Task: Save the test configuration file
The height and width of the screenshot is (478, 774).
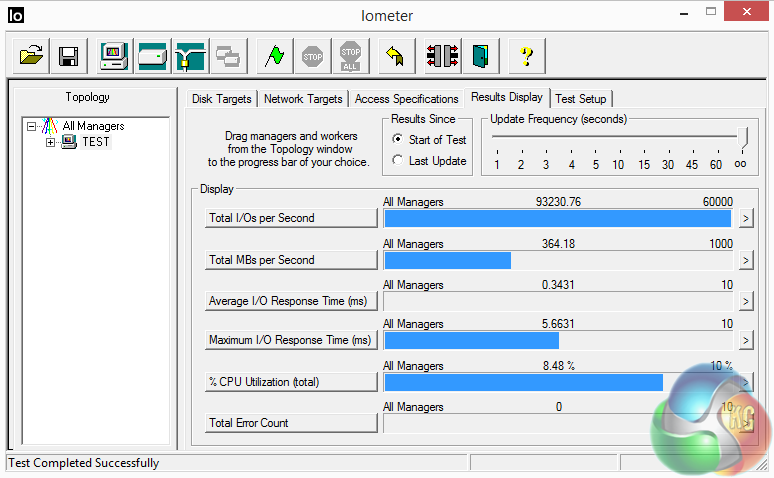Action: (x=69, y=56)
